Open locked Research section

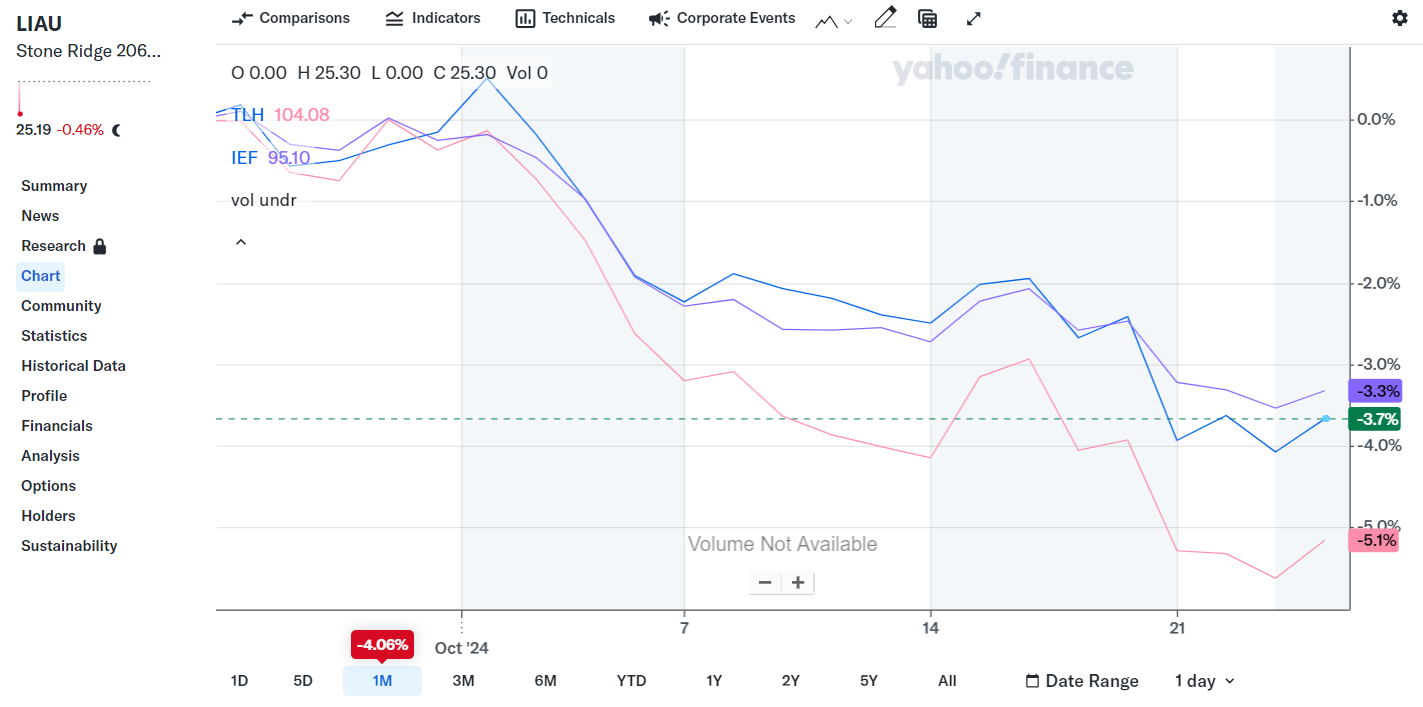click(x=64, y=246)
